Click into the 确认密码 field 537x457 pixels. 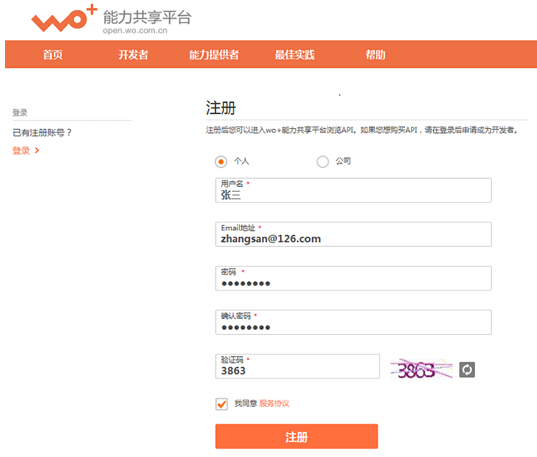click(x=353, y=322)
